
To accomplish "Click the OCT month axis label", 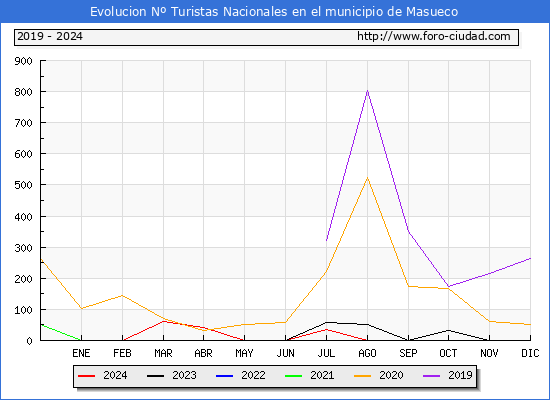I will 448,353.
